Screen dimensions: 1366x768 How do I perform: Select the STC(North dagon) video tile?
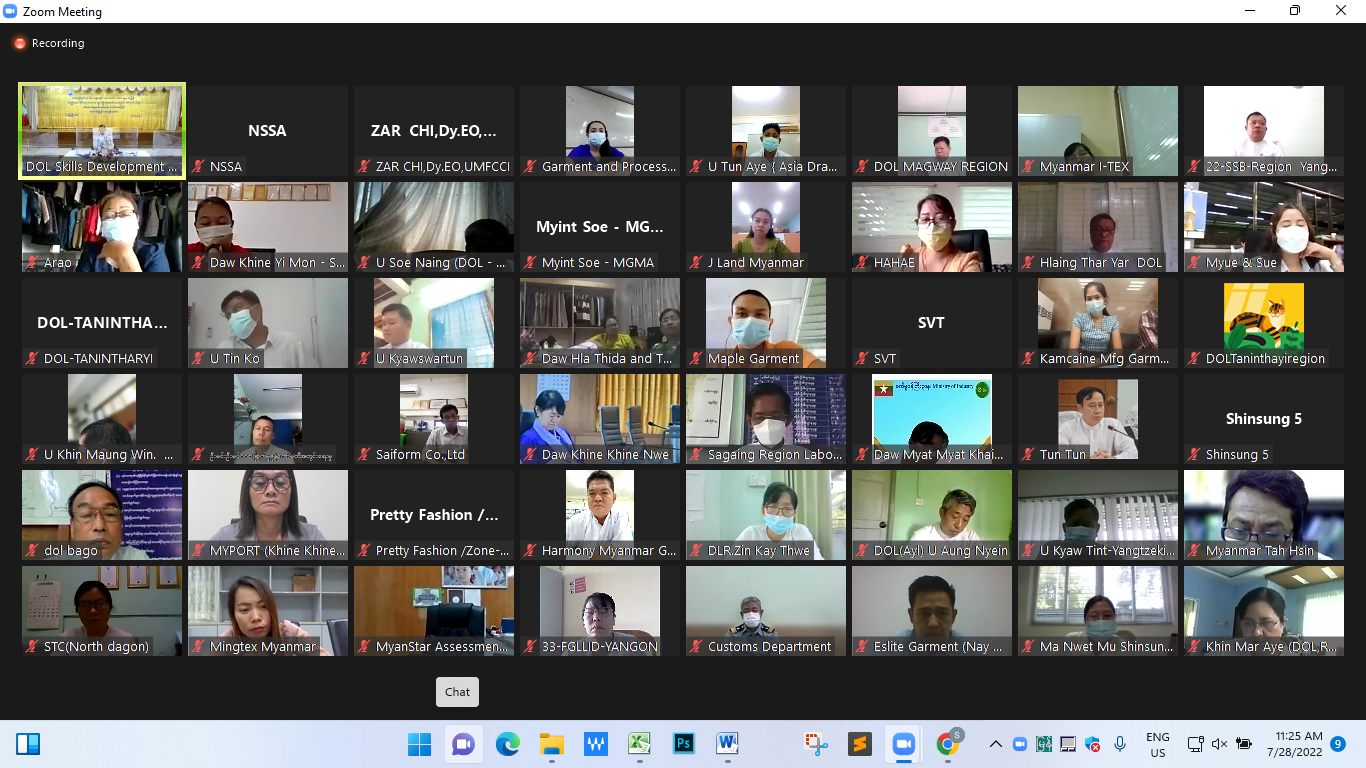(x=102, y=611)
